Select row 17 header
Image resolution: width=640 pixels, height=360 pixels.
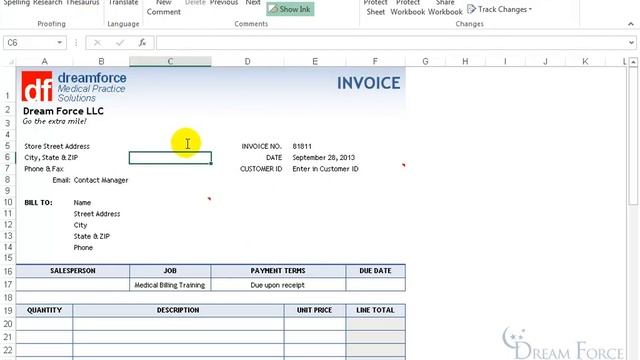pos(8,284)
